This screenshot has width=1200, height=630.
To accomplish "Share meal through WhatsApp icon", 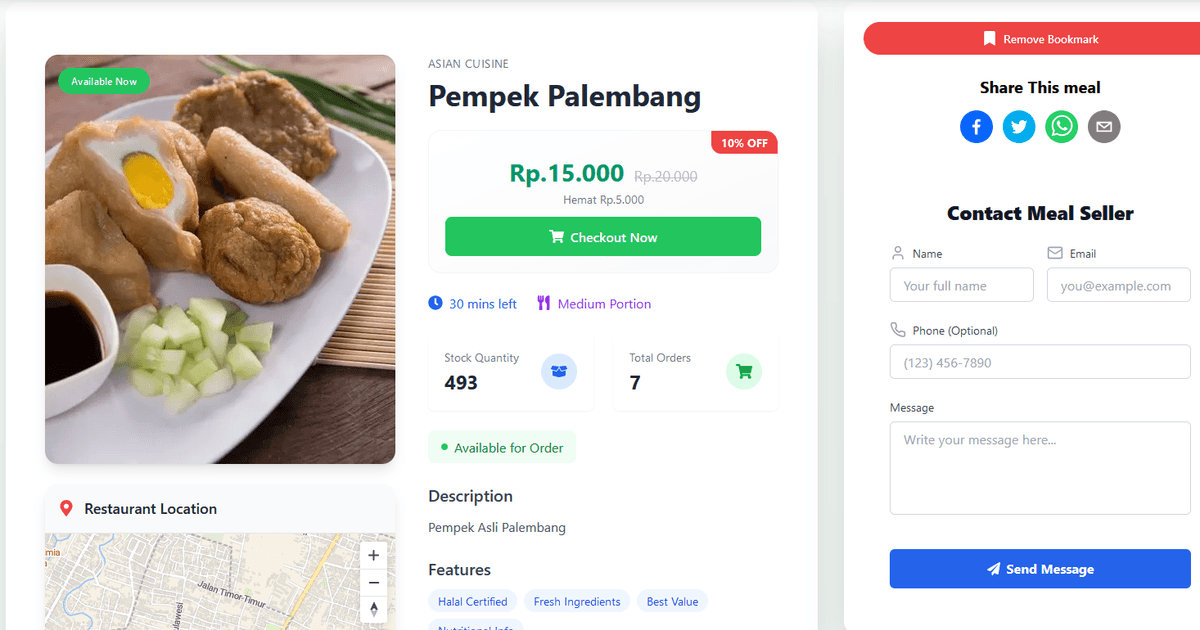I will (1062, 127).
